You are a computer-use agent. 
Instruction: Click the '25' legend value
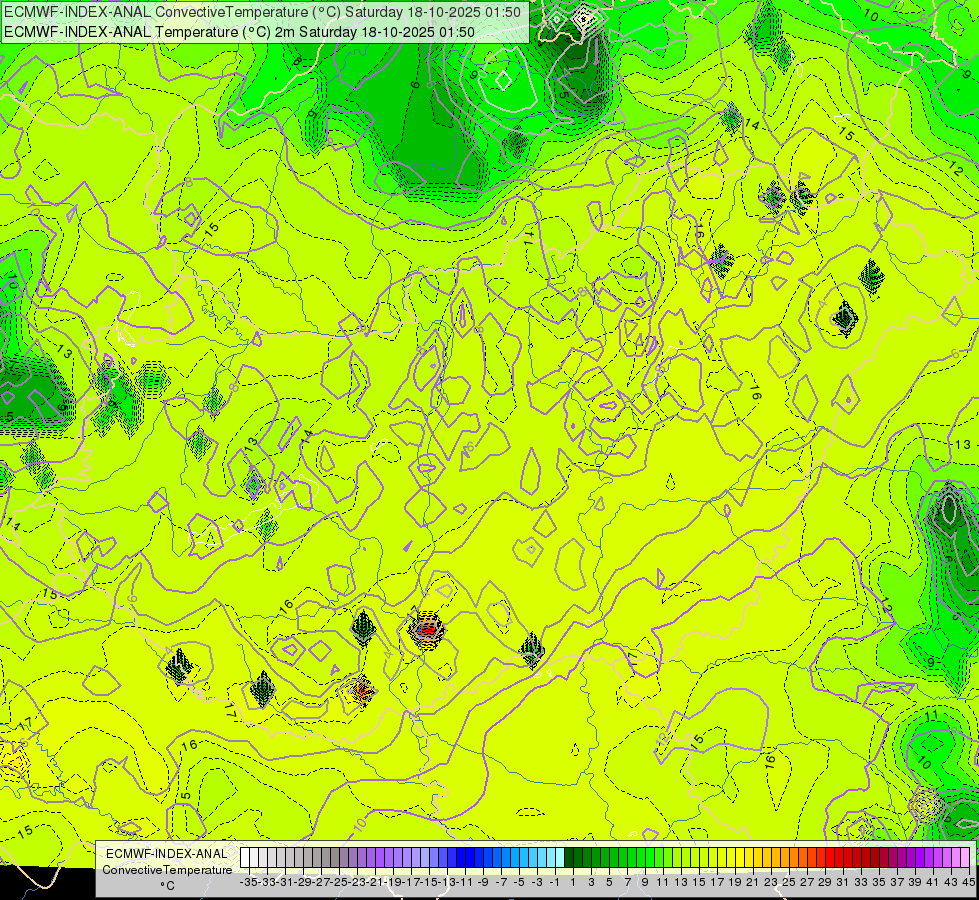[x=789, y=882]
